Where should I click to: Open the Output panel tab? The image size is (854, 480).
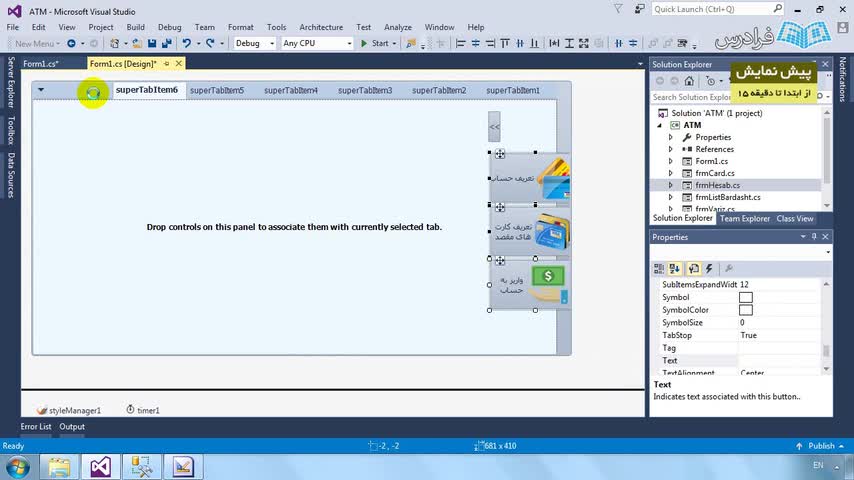72,427
